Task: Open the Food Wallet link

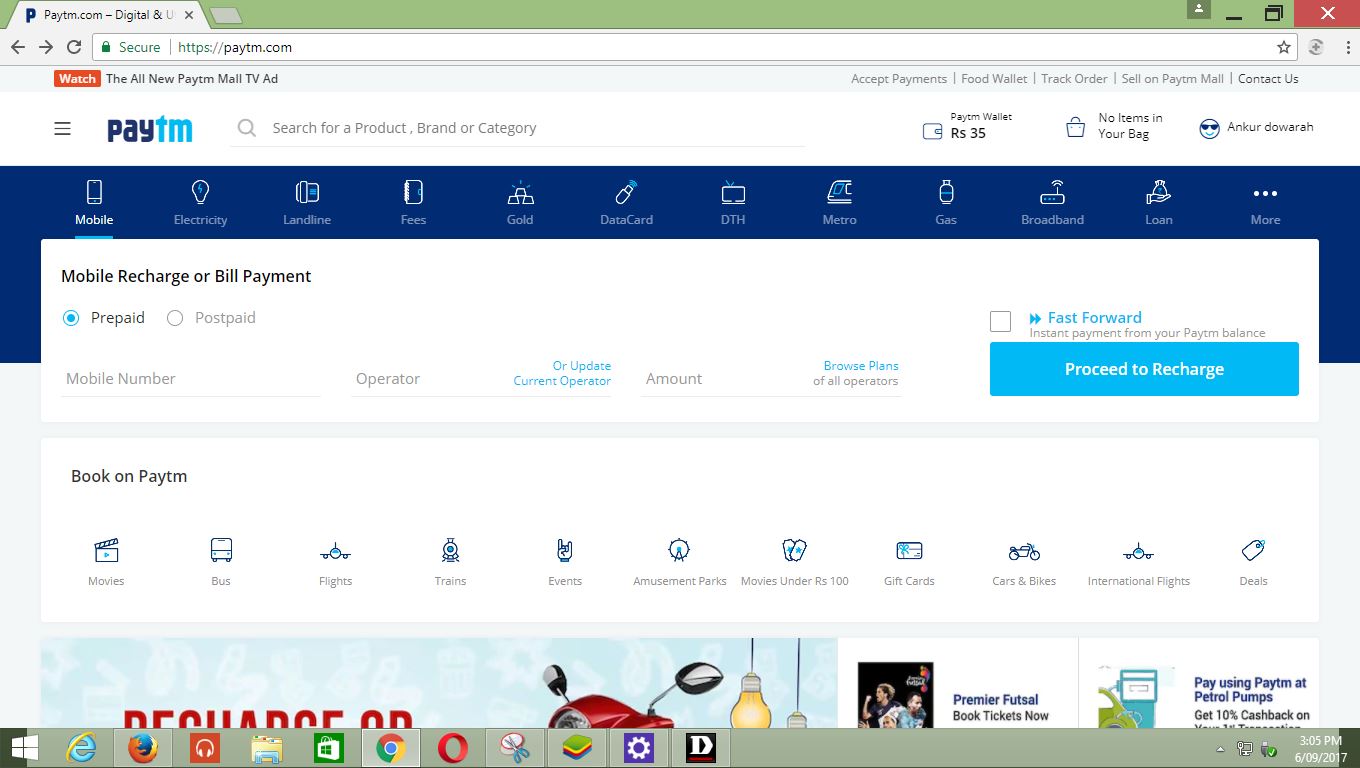Action: (x=994, y=79)
